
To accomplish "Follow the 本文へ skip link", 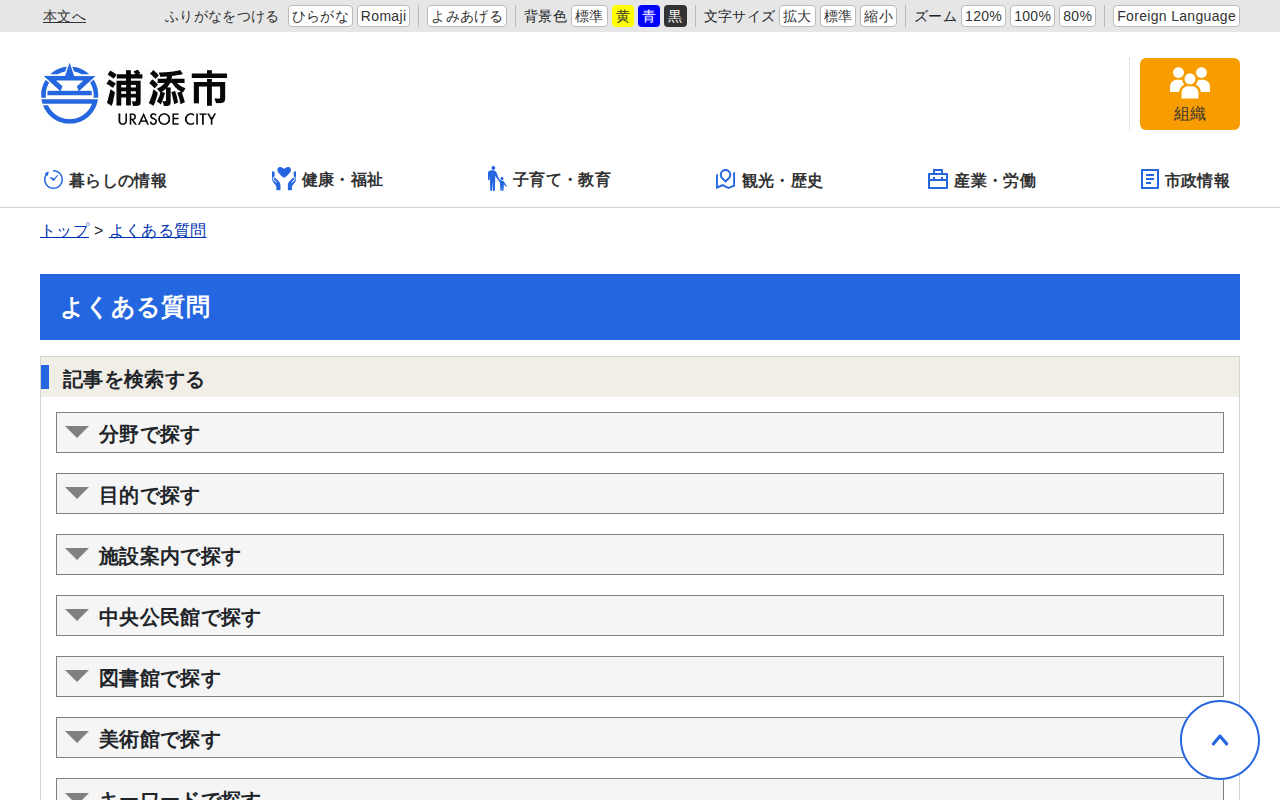I will 64,16.
